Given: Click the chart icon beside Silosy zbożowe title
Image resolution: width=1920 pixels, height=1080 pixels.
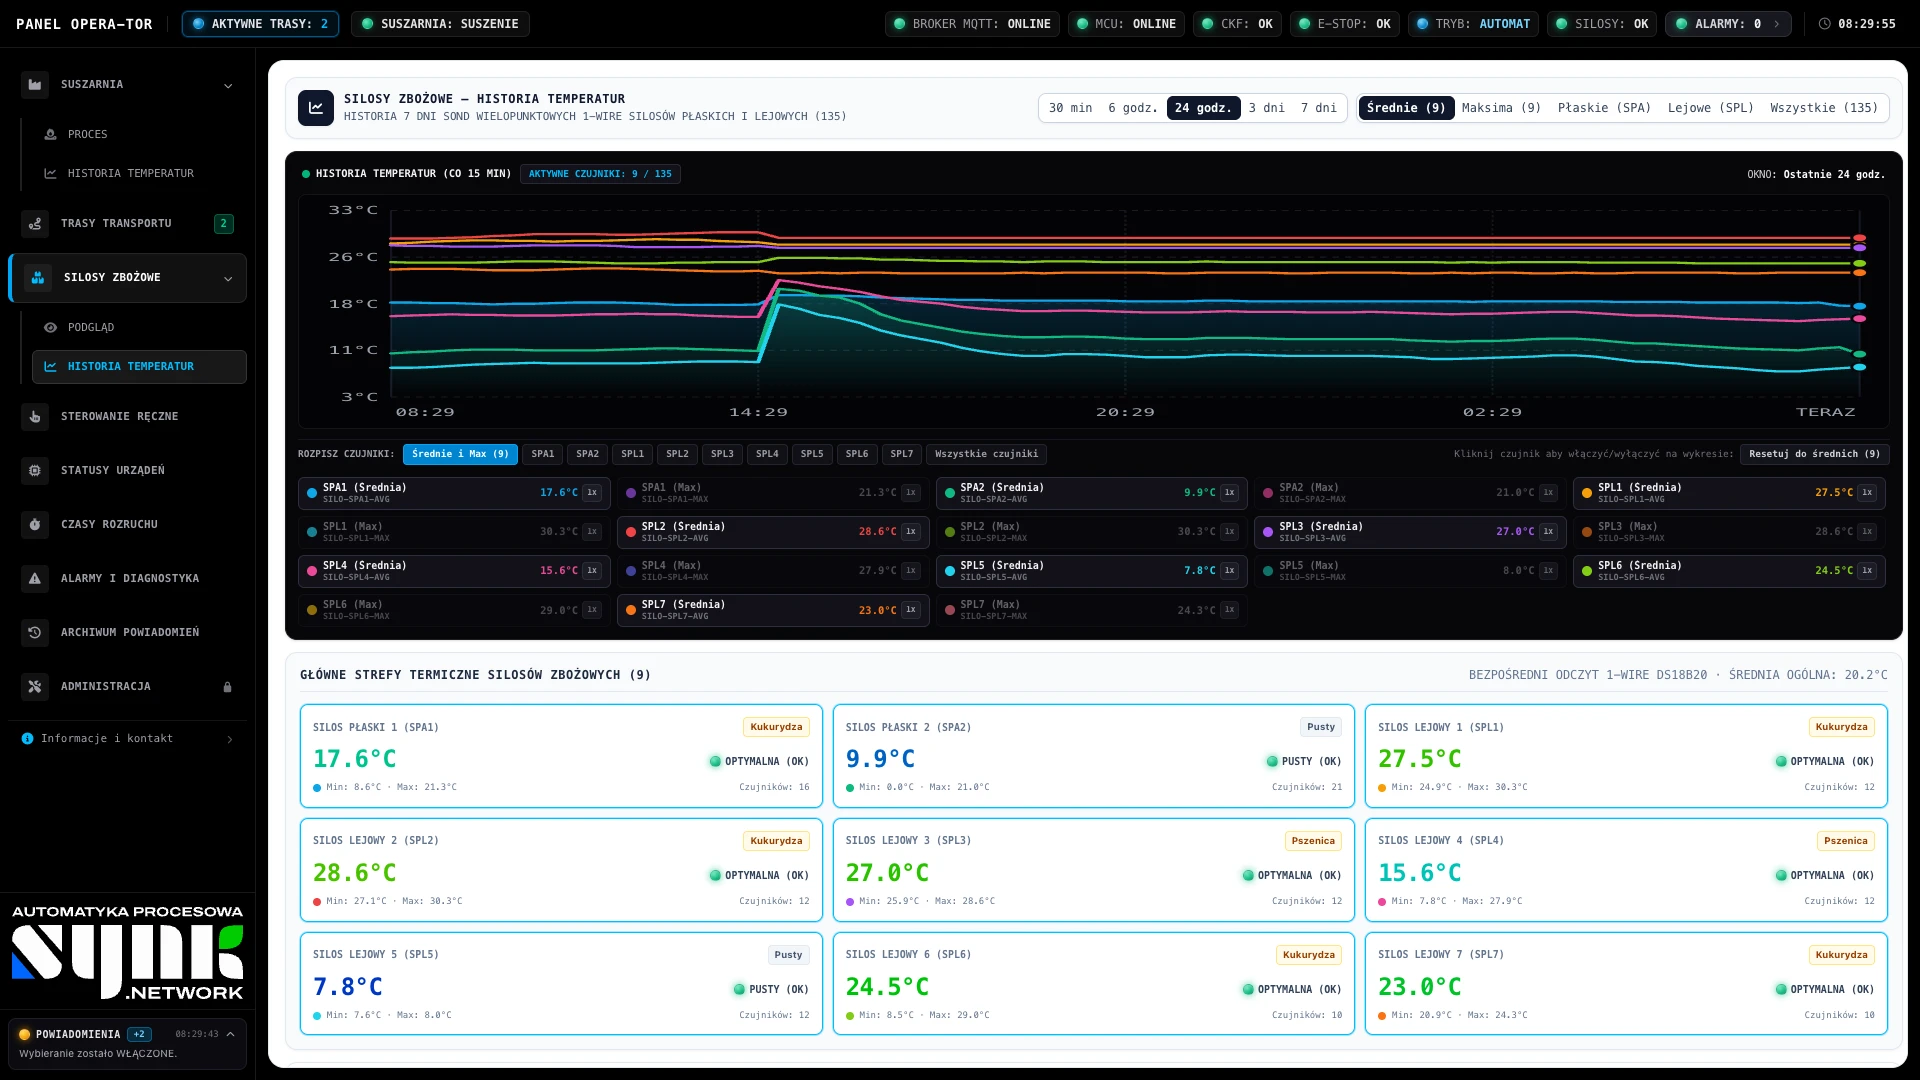Looking at the screenshot, I should point(316,108).
